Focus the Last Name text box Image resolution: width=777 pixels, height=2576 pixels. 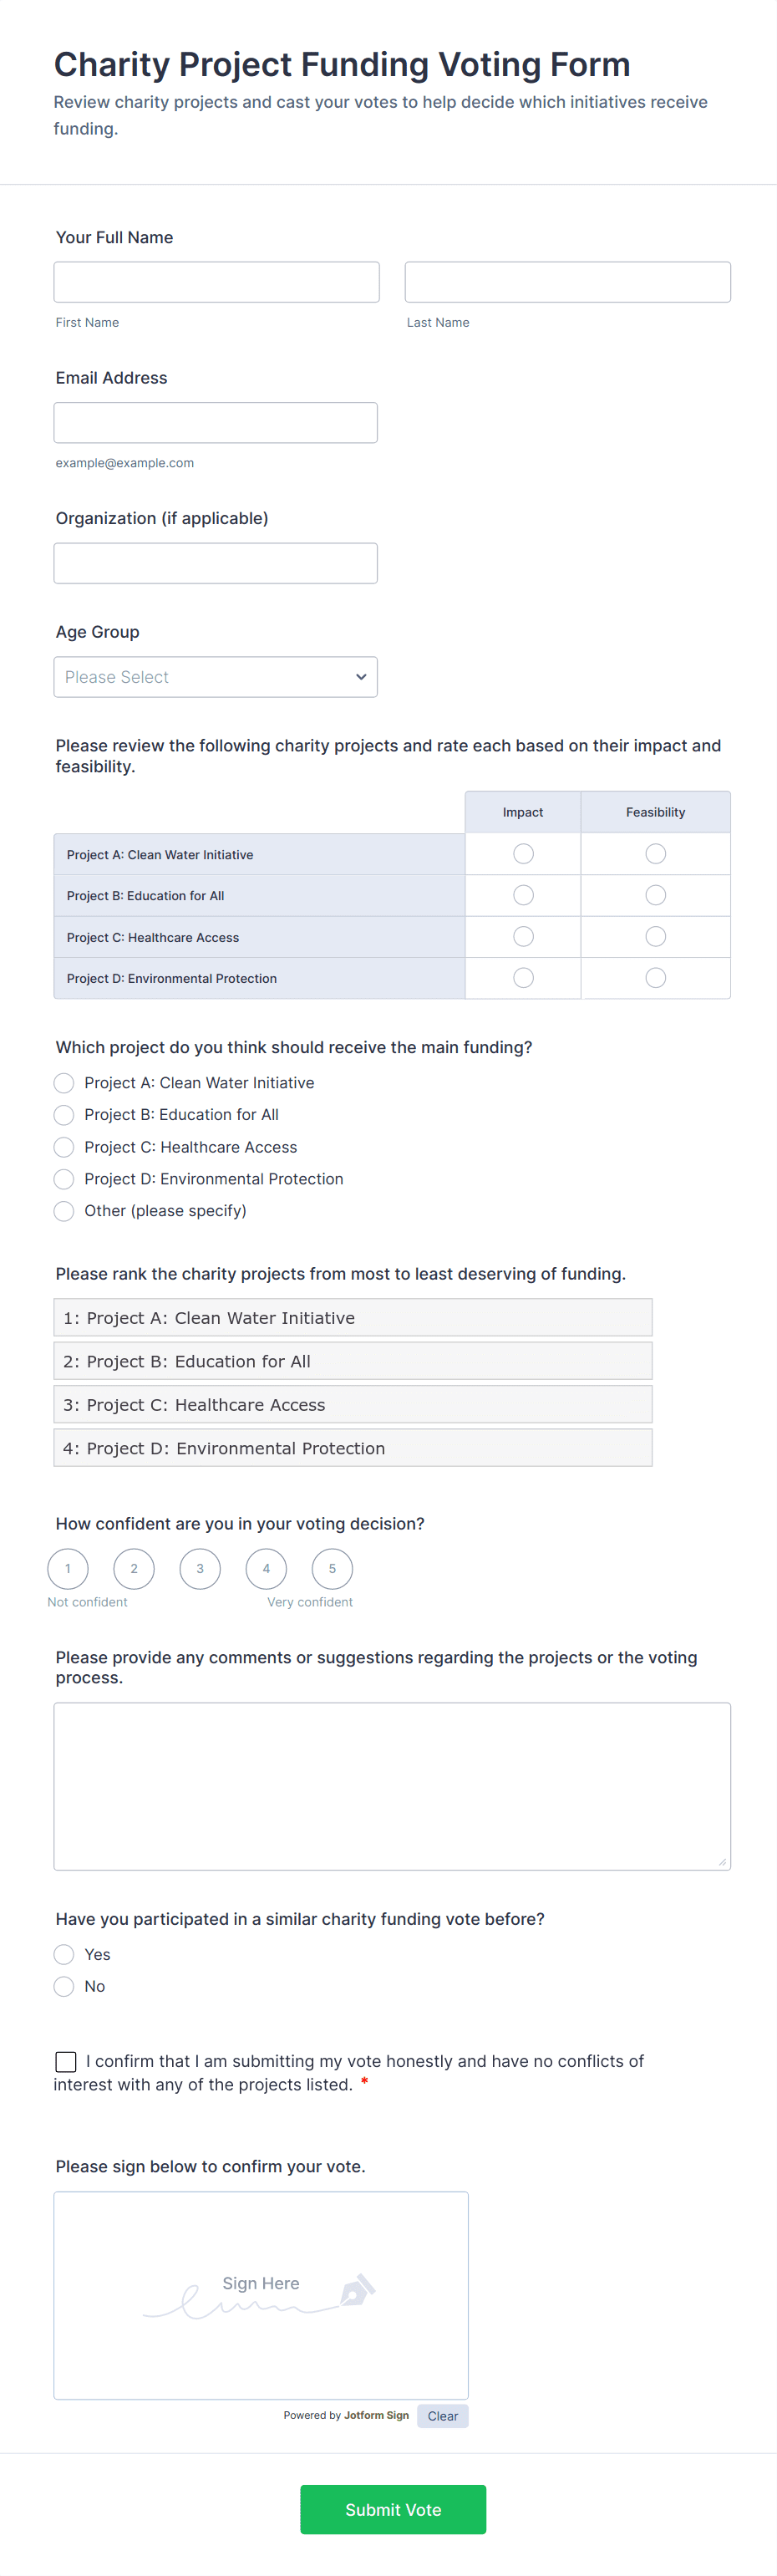(x=567, y=282)
